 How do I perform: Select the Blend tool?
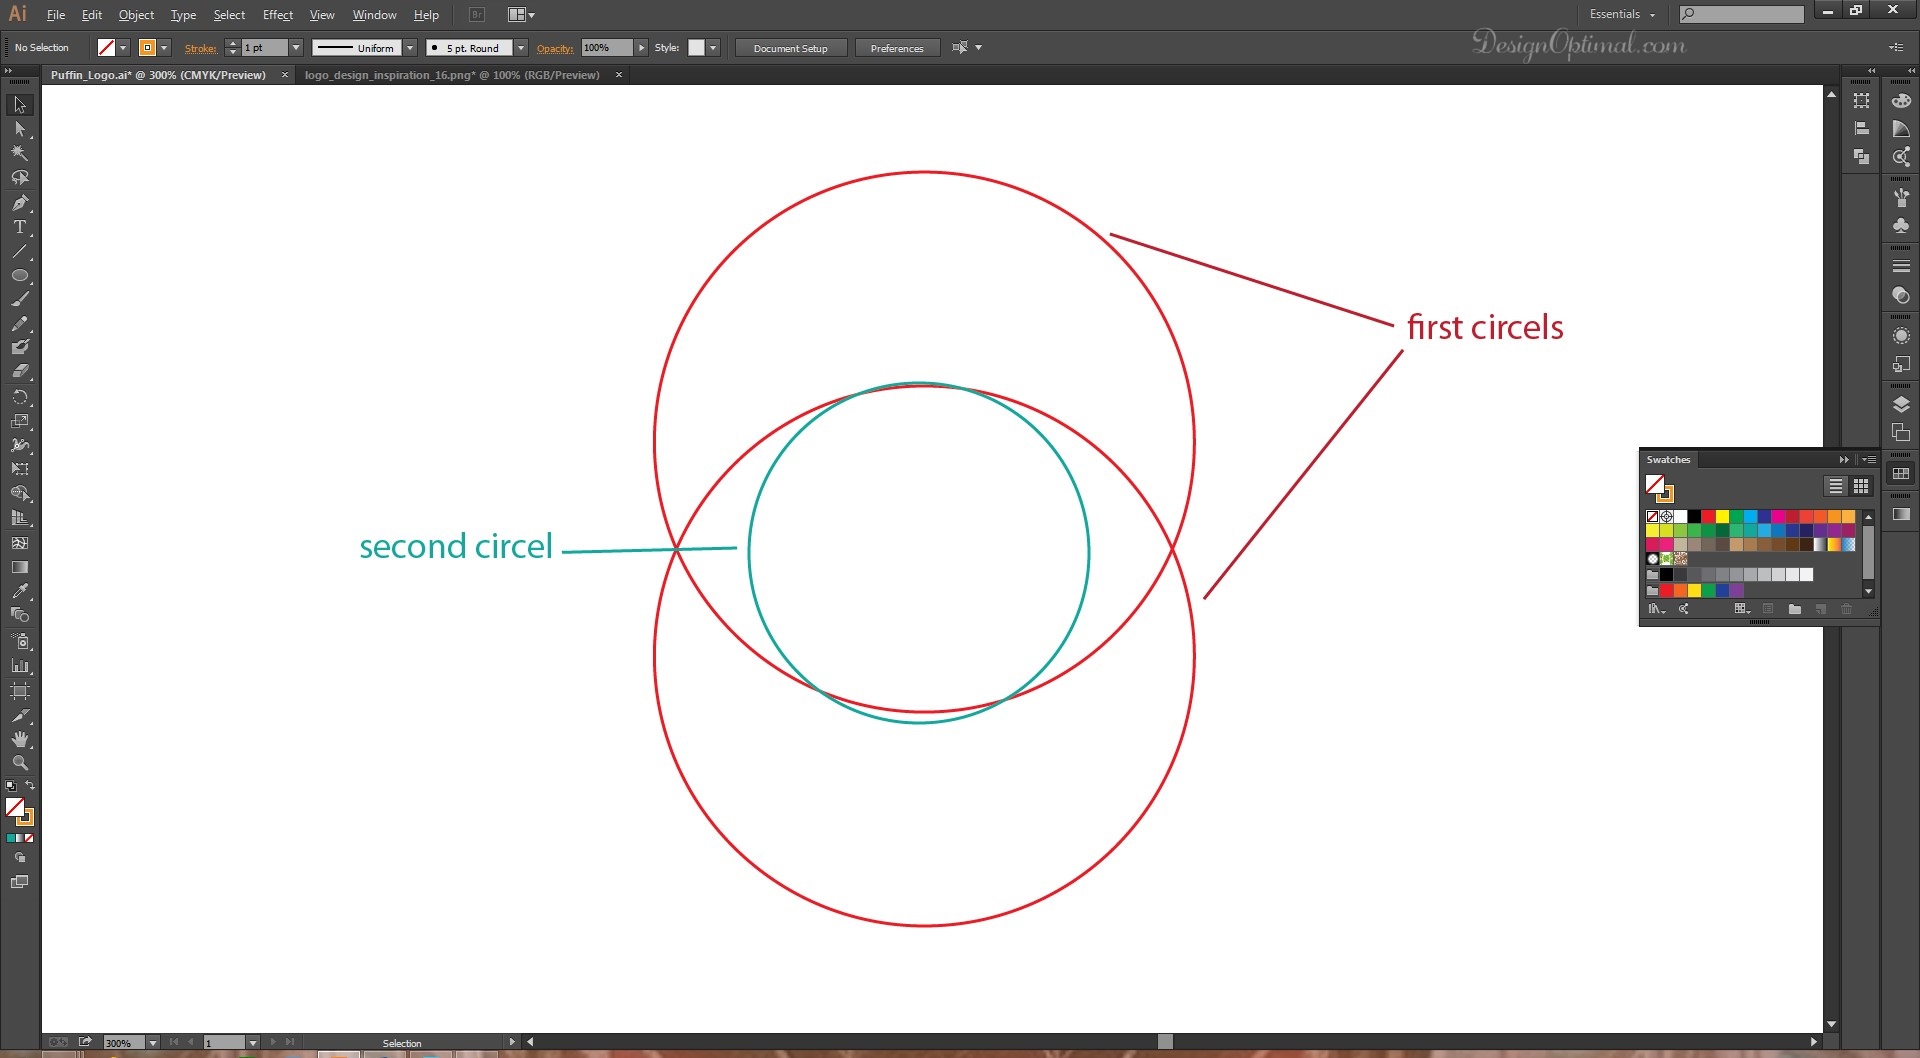click(x=20, y=615)
